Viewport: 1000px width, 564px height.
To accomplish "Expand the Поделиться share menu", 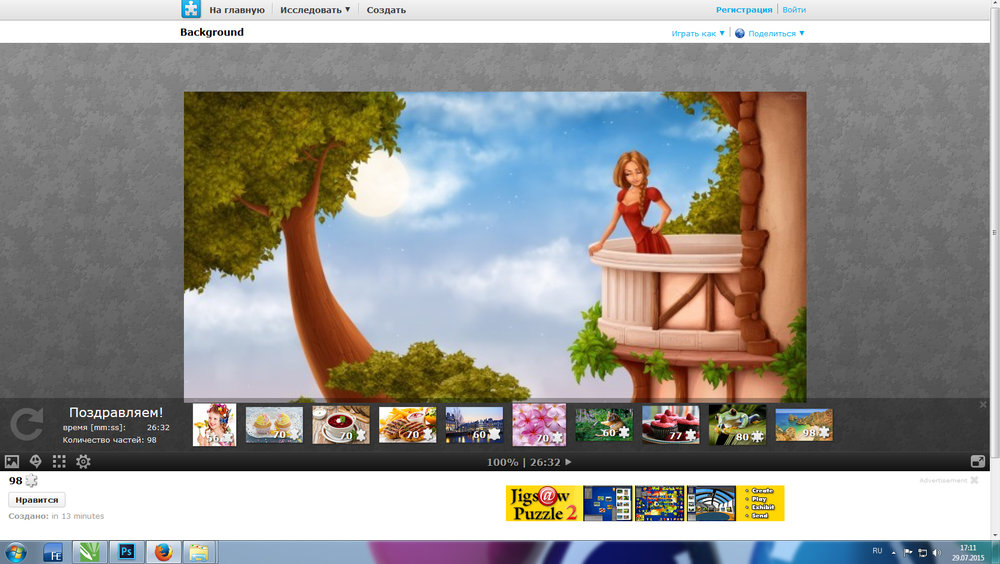I will coord(770,33).
